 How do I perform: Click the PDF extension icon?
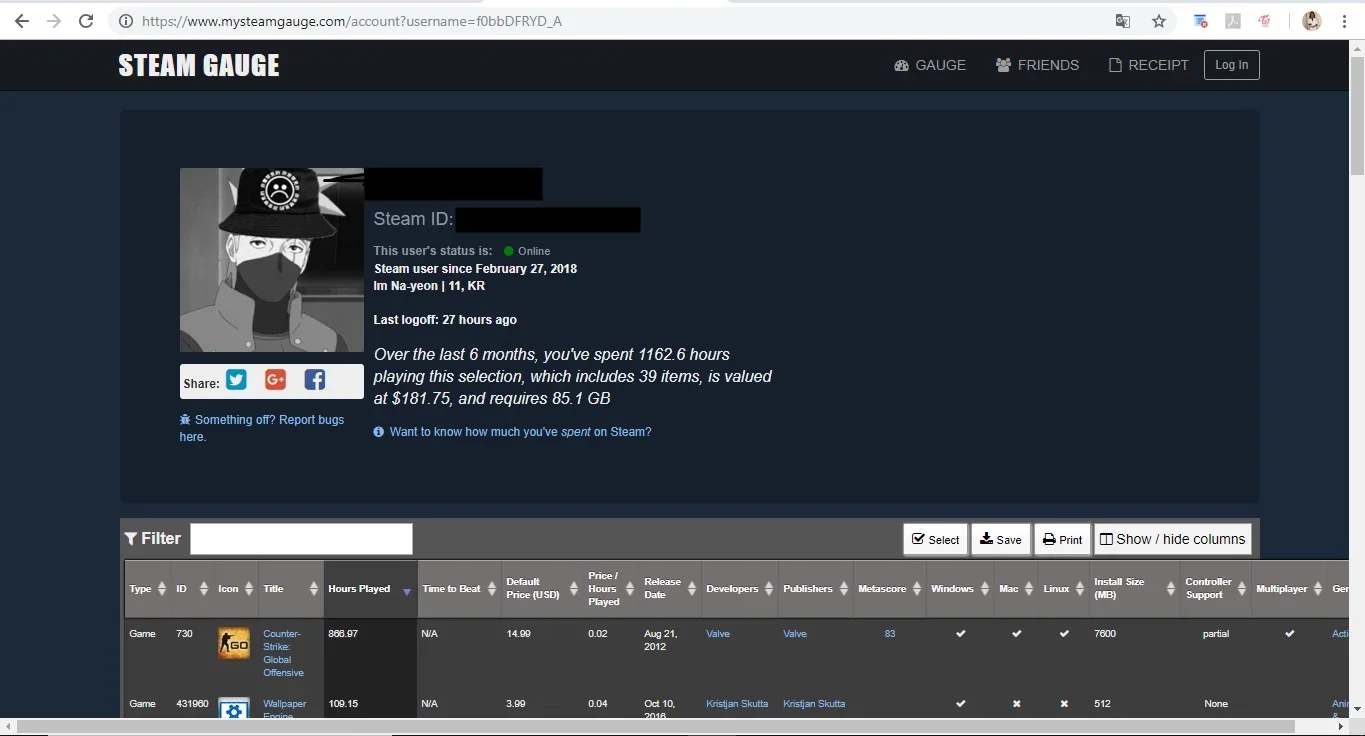tap(1233, 21)
